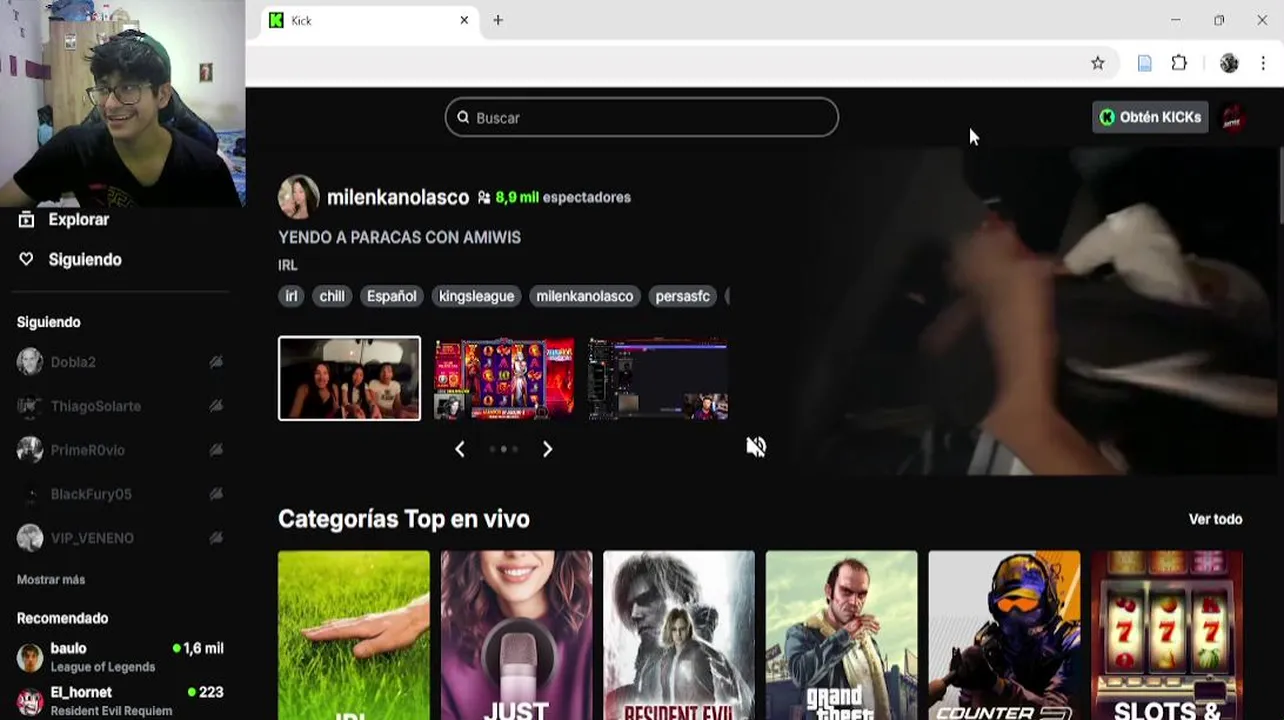Unmute the featured stream preview
This screenshot has height=720, width=1284.
tap(756, 447)
